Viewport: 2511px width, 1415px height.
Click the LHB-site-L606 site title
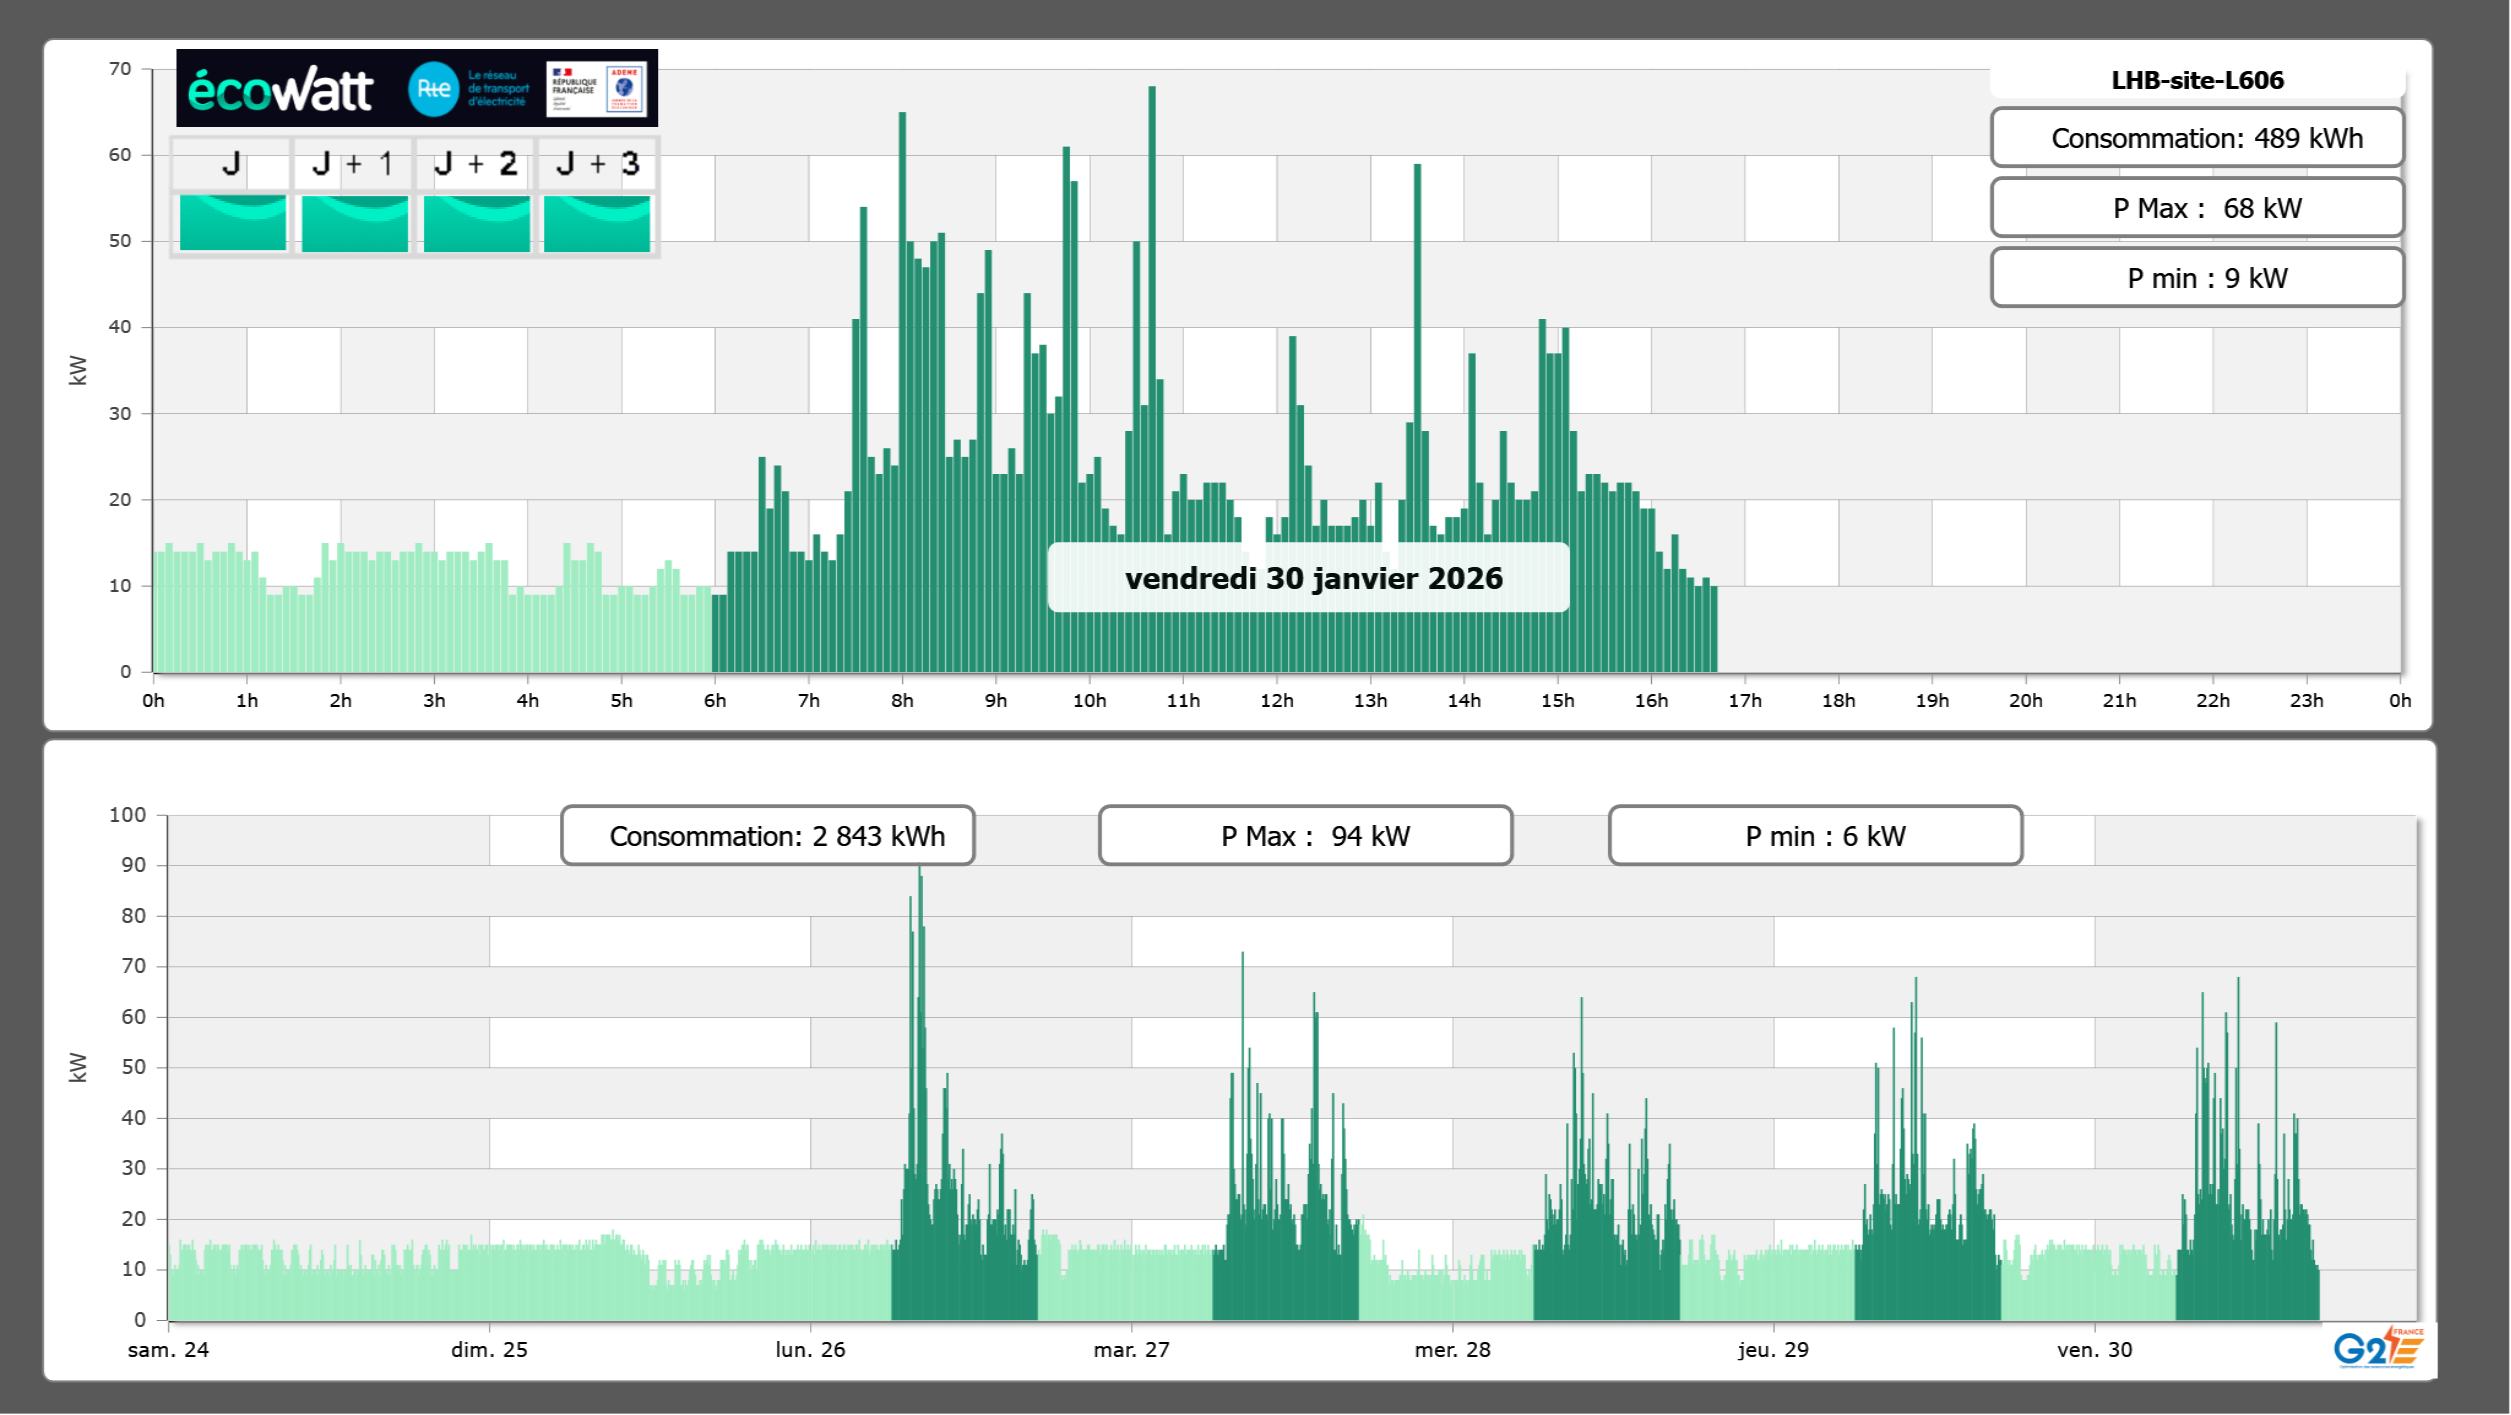(x=2197, y=80)
